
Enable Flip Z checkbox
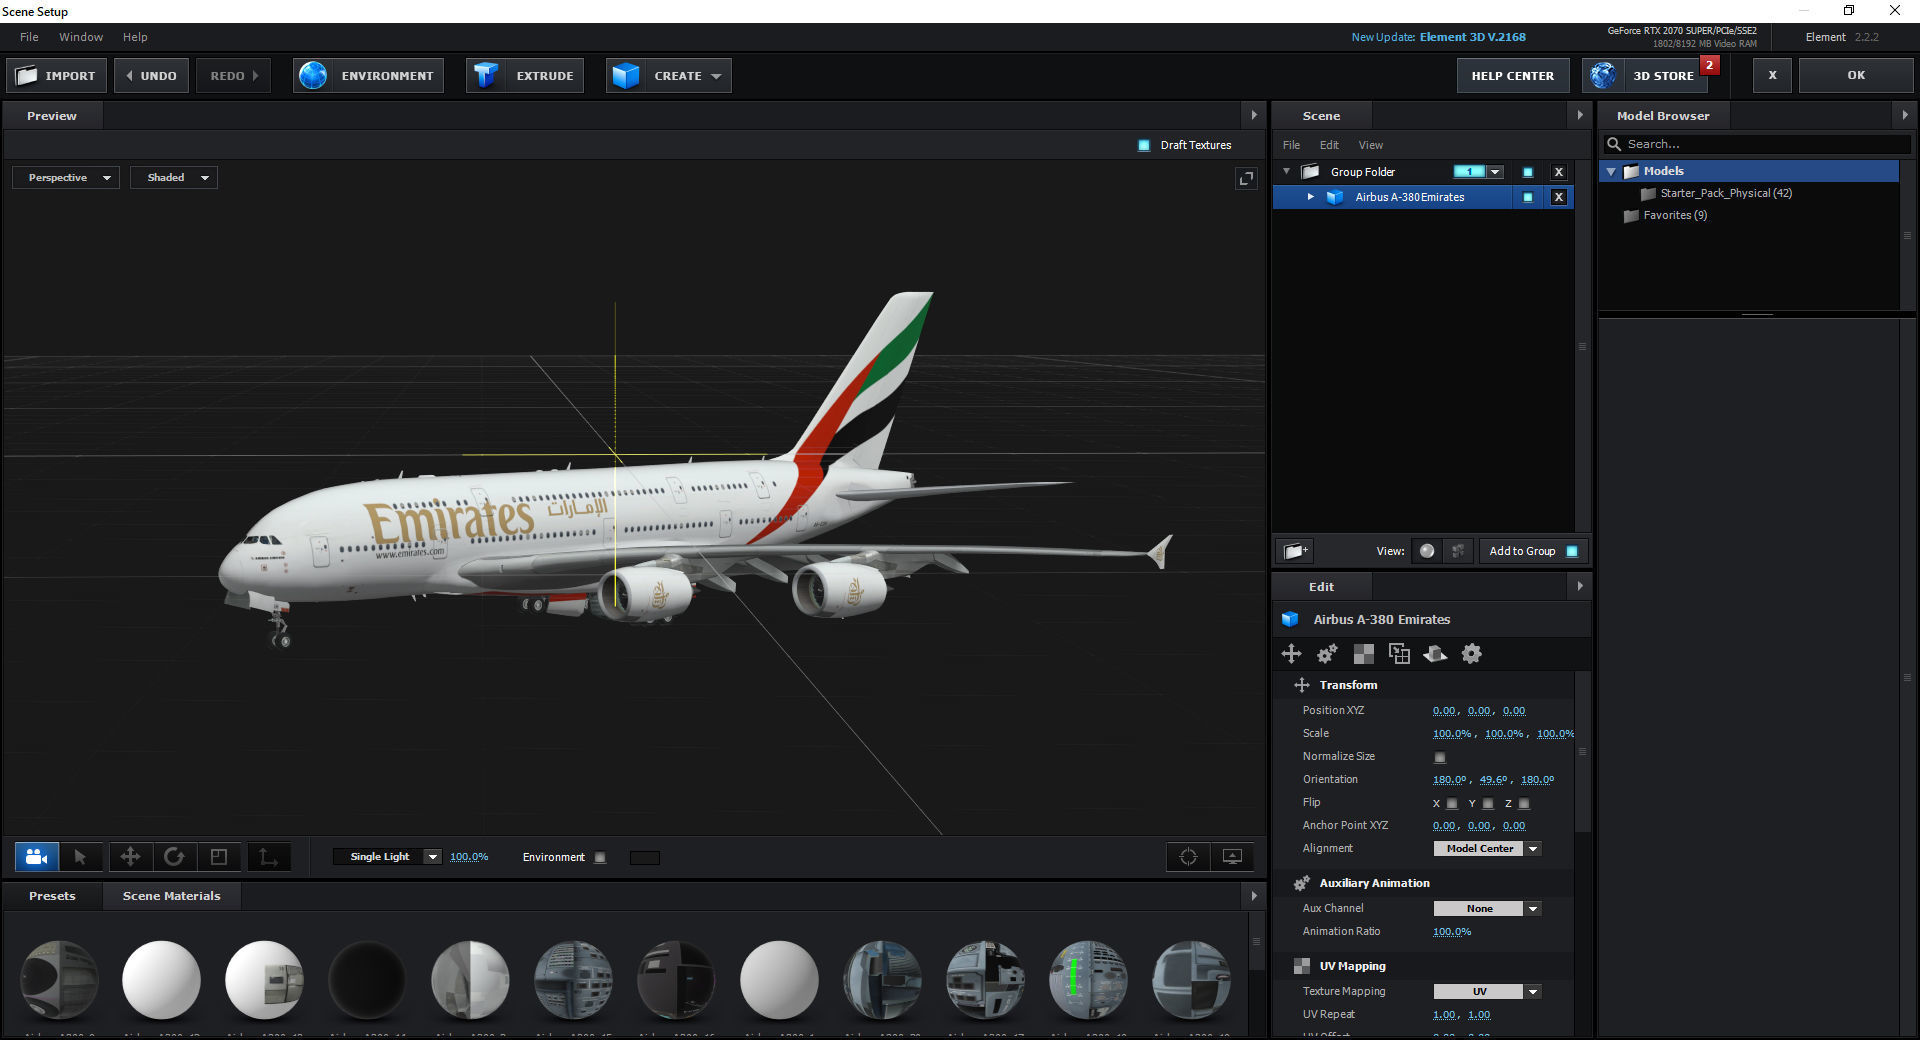[x=1524, y=803]
